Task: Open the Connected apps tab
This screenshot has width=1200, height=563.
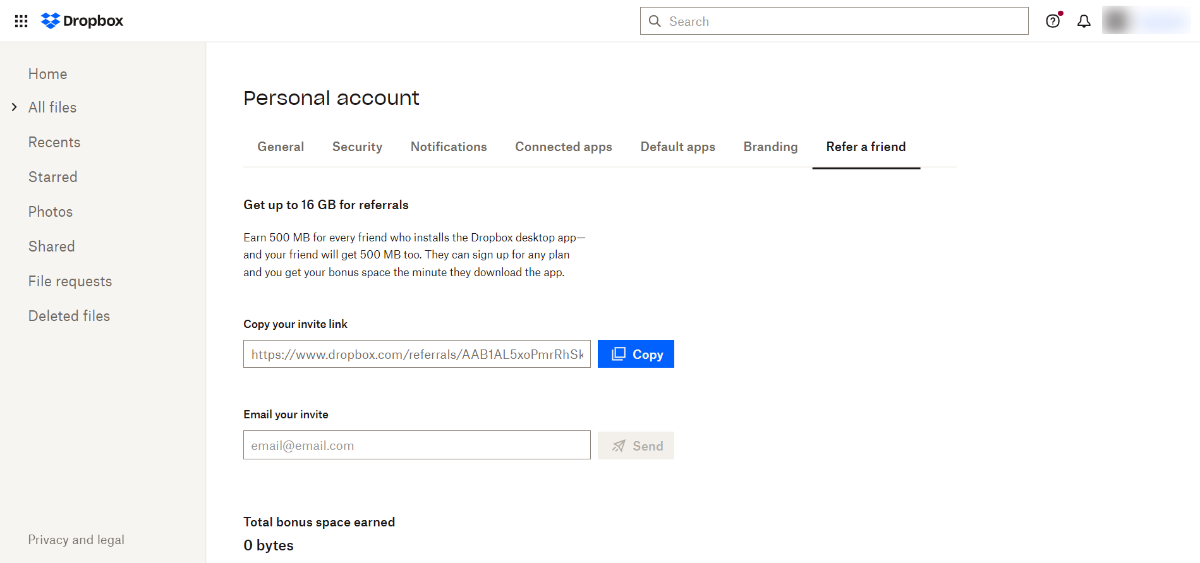Action: 564,147
